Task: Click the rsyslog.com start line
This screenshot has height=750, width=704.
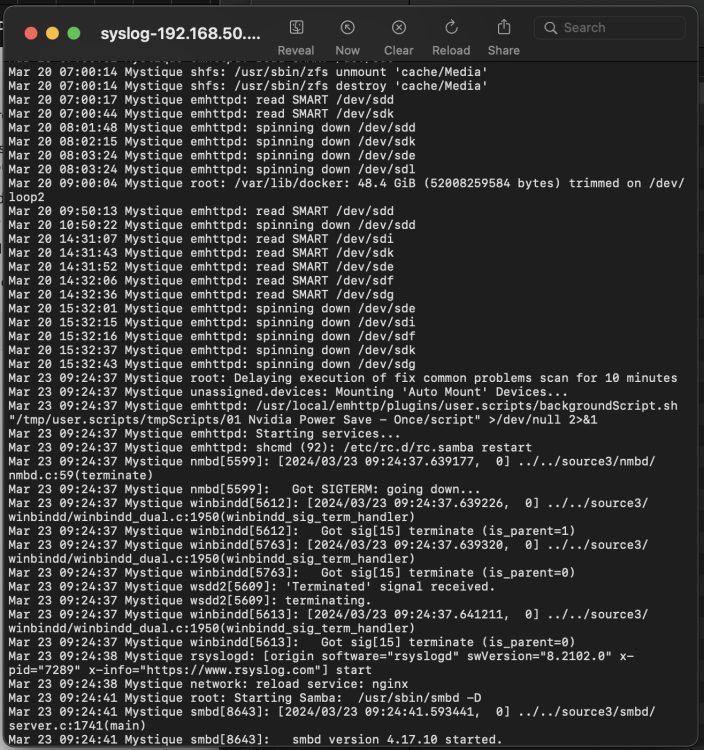Action: pos(190,670)
